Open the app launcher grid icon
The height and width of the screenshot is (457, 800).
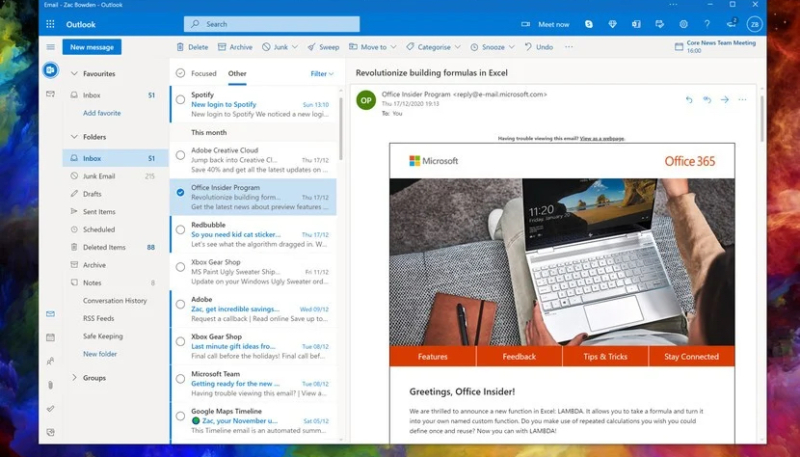50,24
